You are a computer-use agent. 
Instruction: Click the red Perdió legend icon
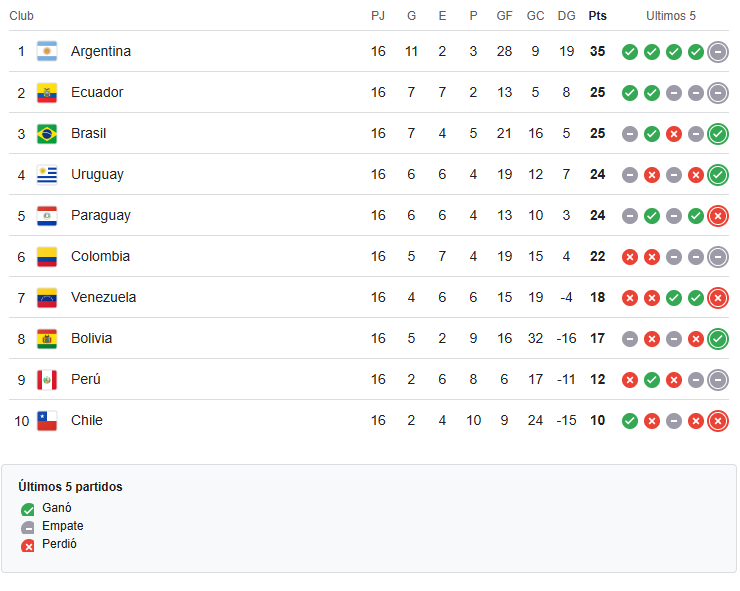(x=27, y=546)
